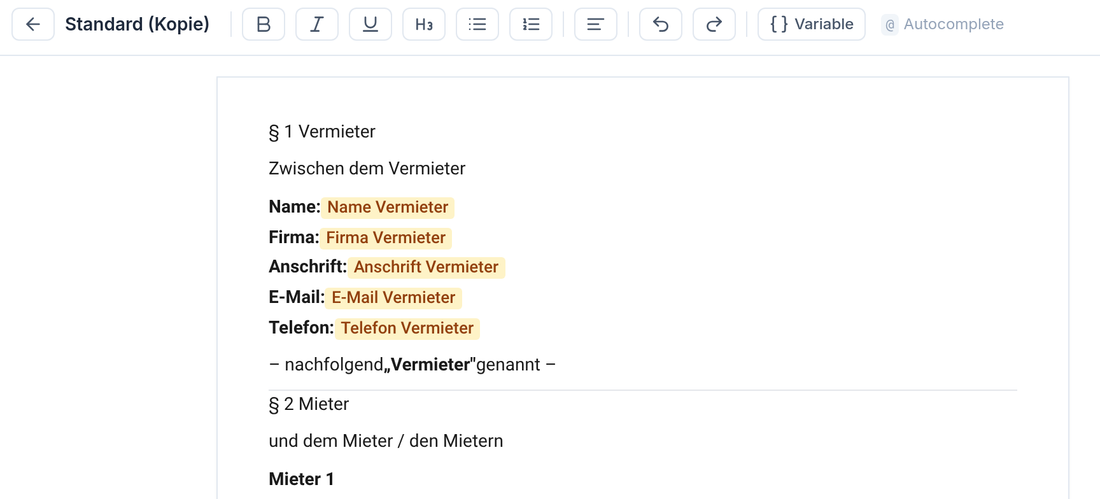Toggle underline formatting
Image resolution: width=1100 pixels, height=499 pixels.
(x=370, y=25)
